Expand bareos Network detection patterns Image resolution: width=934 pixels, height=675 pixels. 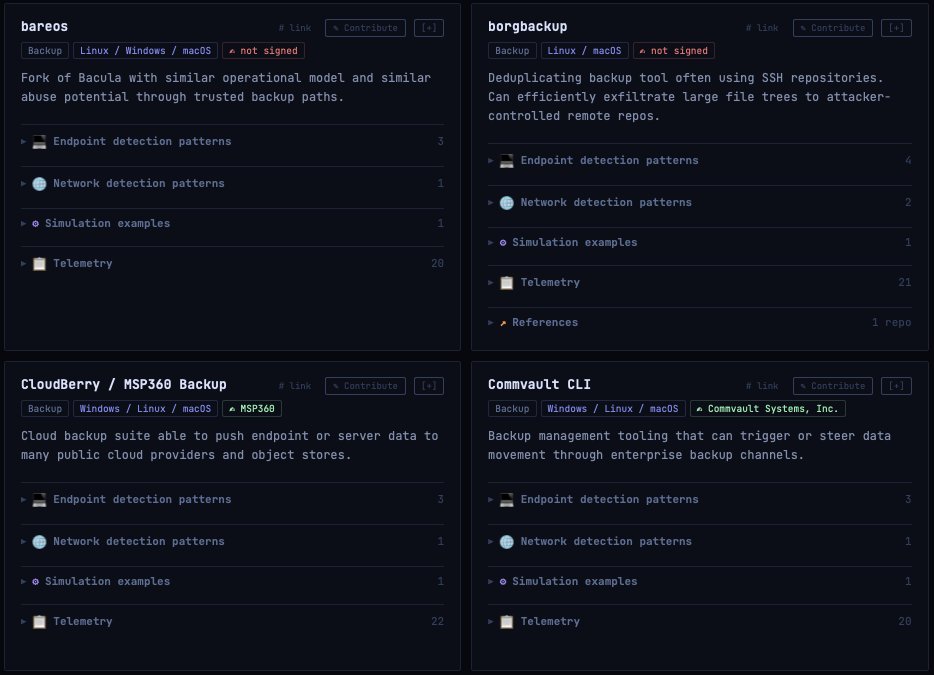pos(232,183)
